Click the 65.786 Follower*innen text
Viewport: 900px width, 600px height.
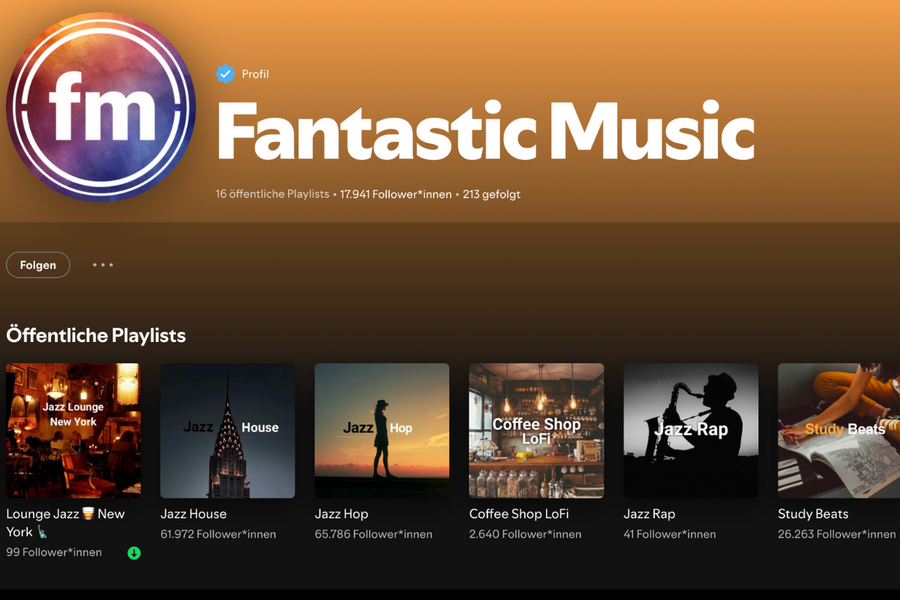[374, 535]
